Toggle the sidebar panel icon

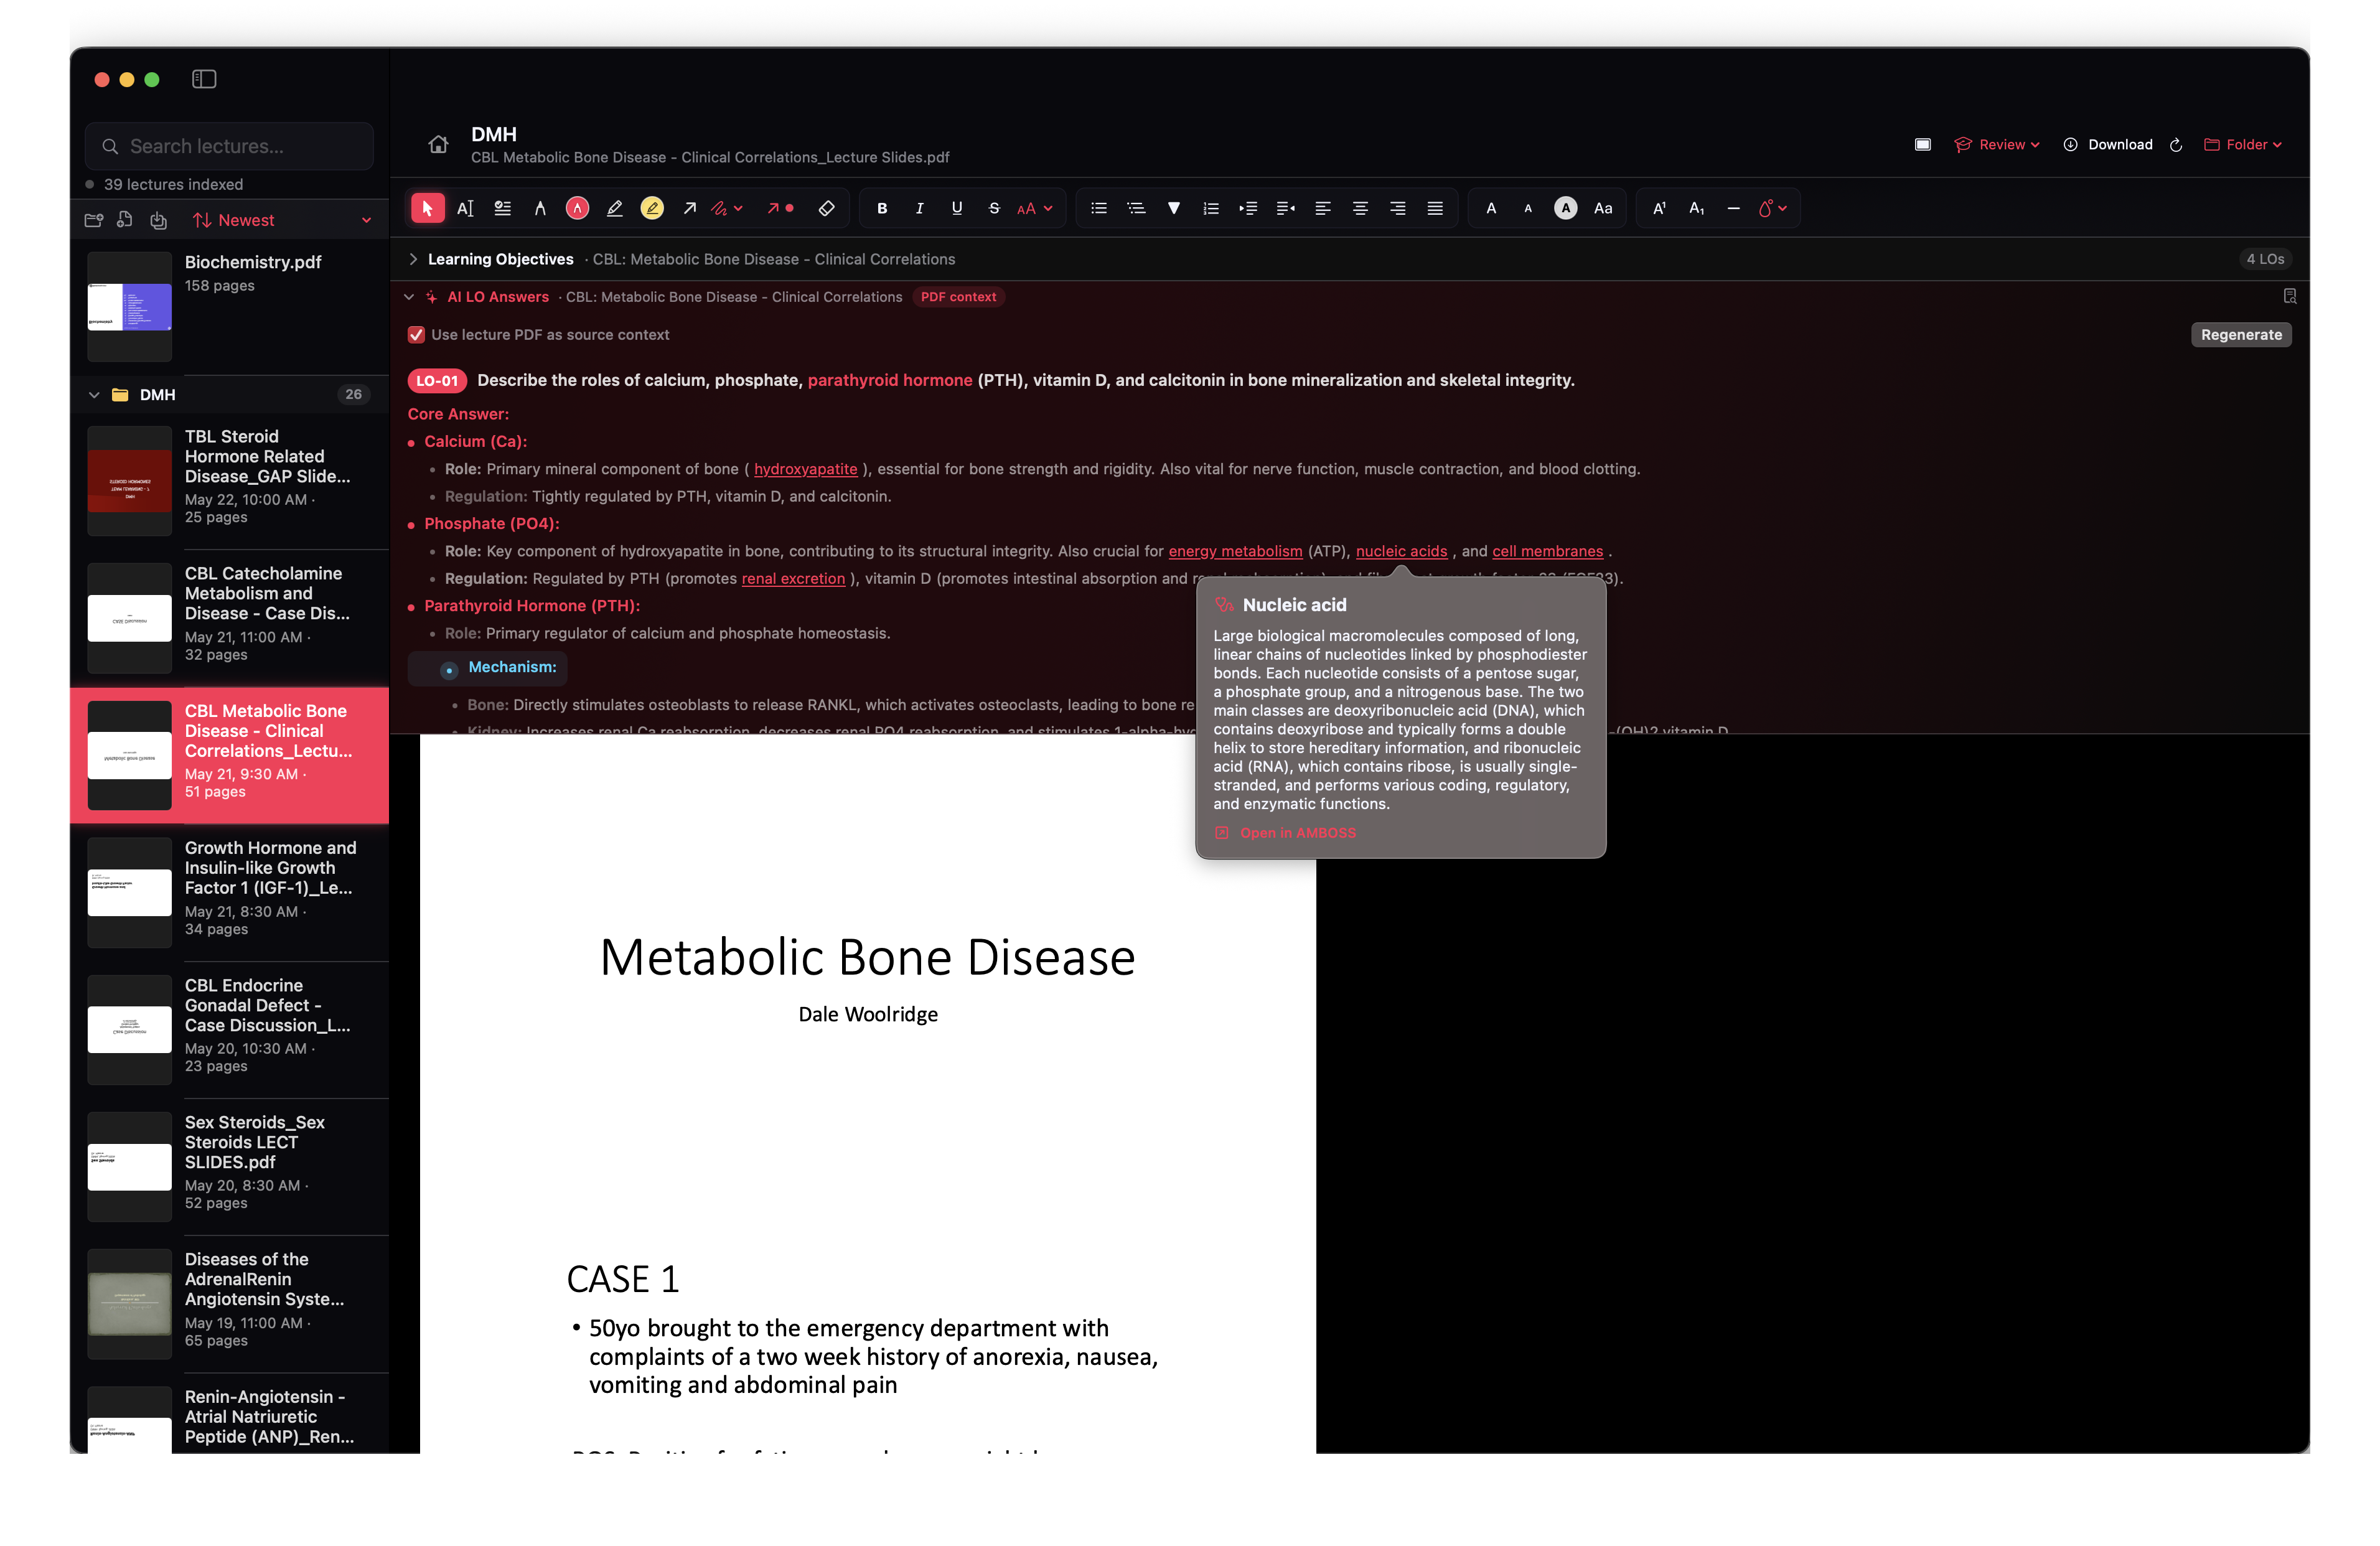coord(204,79)
